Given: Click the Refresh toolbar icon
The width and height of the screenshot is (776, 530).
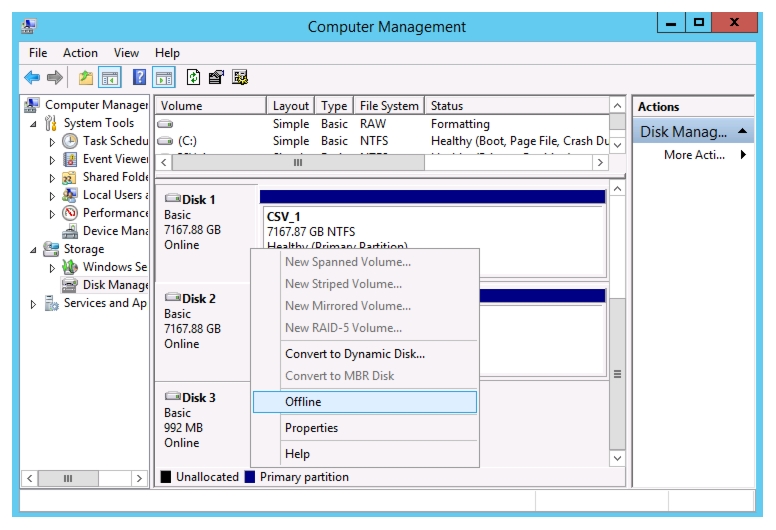Looking at the screenshot, I should pos(193,77).
